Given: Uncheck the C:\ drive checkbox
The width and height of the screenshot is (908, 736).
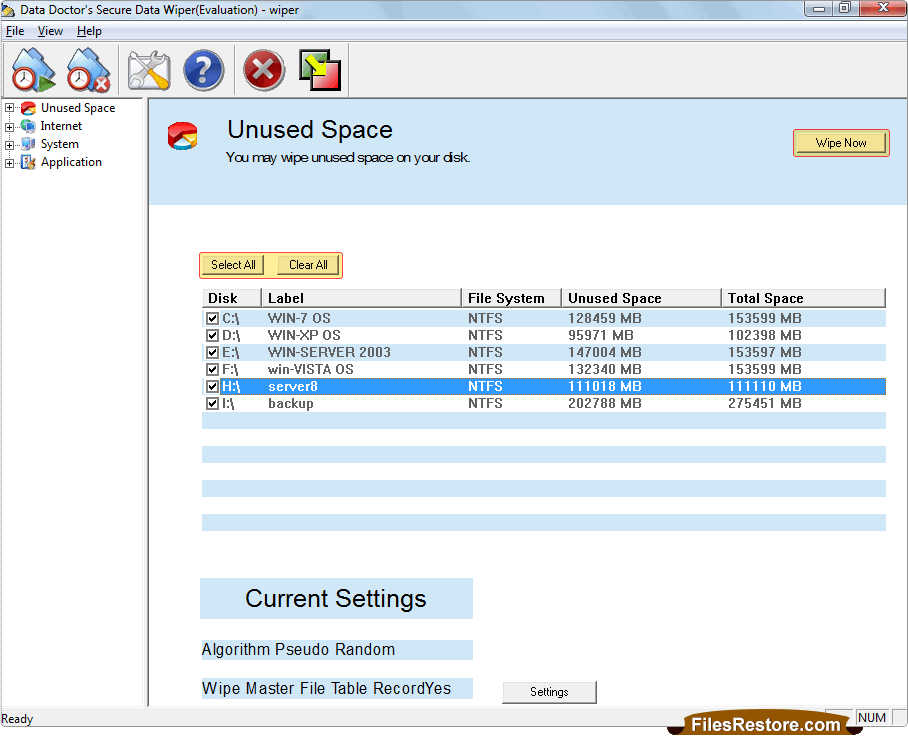Looking at the screenshot, I should click(213, 318).
